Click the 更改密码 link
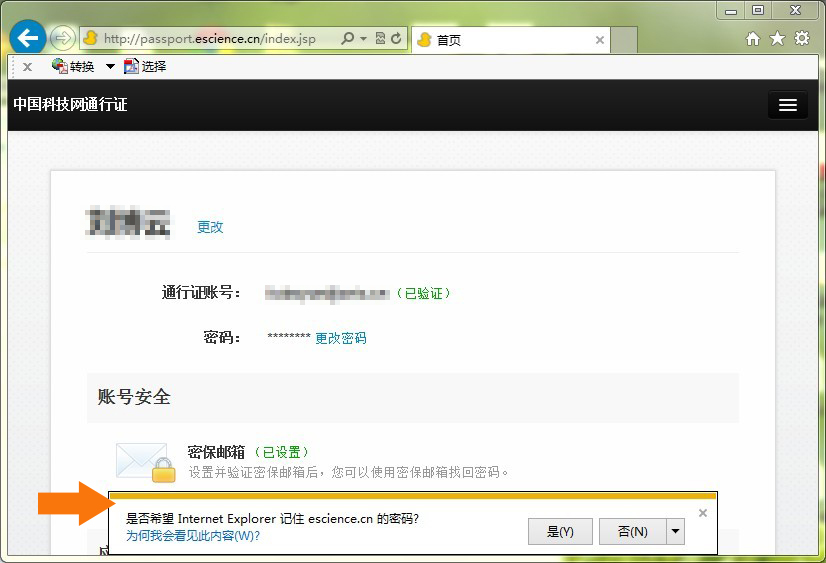Screen dimensions: 826x563 (x=341, y=338)
